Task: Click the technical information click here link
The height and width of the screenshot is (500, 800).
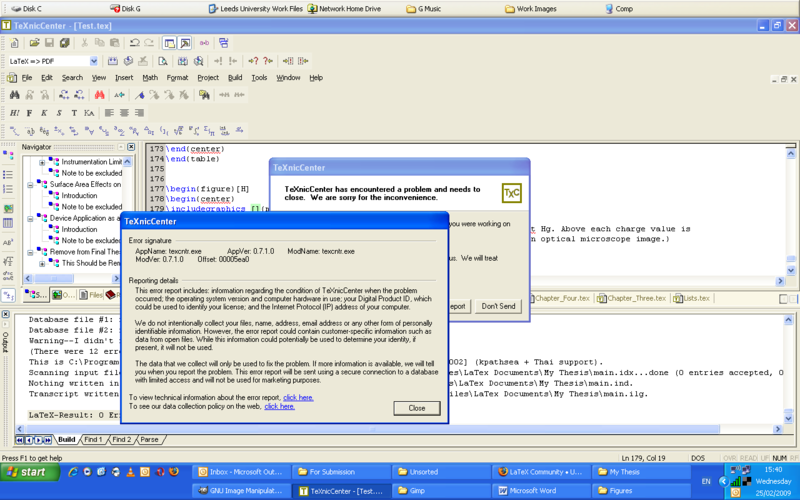Action: [x=298, y=397]
